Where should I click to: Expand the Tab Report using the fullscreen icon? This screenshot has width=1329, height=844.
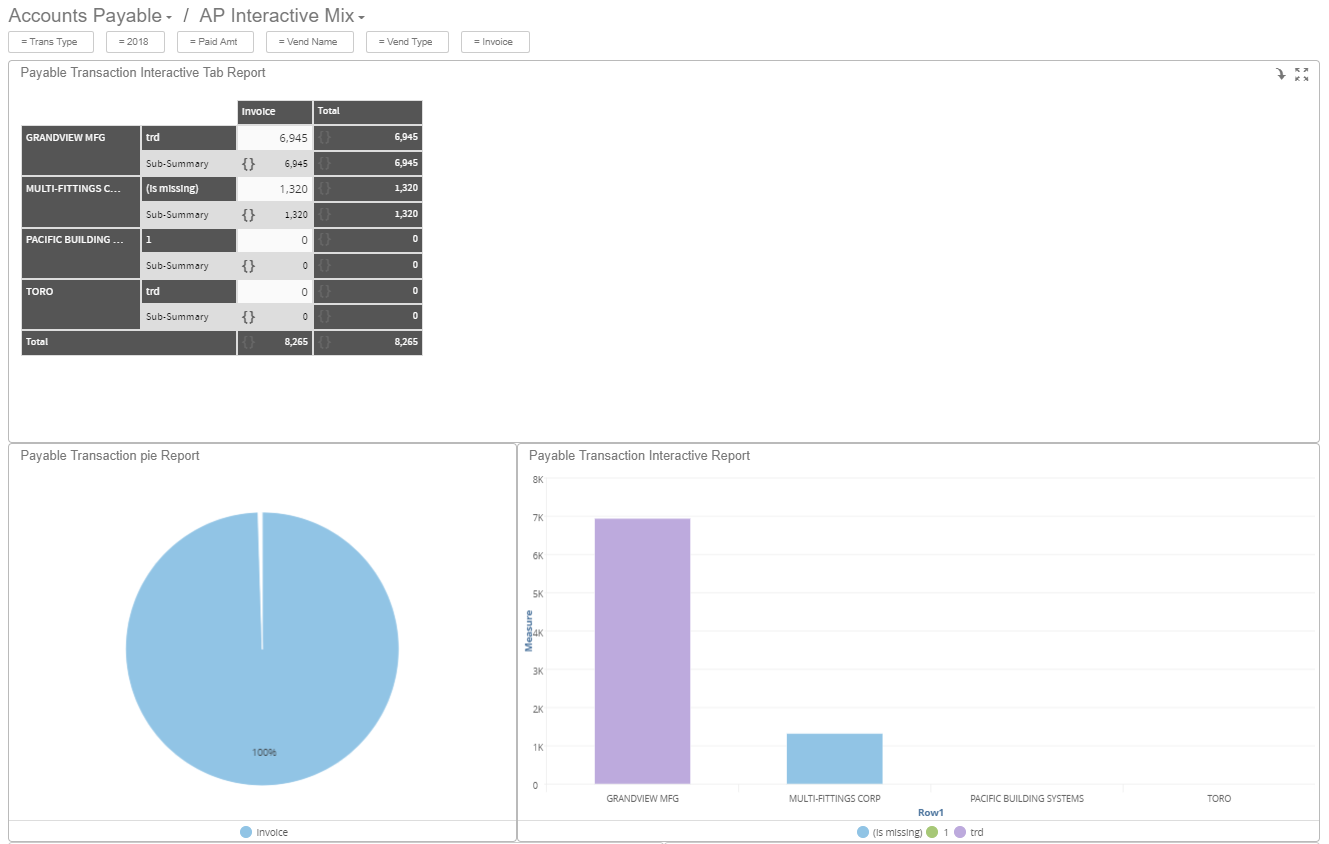coord(1302,74)
